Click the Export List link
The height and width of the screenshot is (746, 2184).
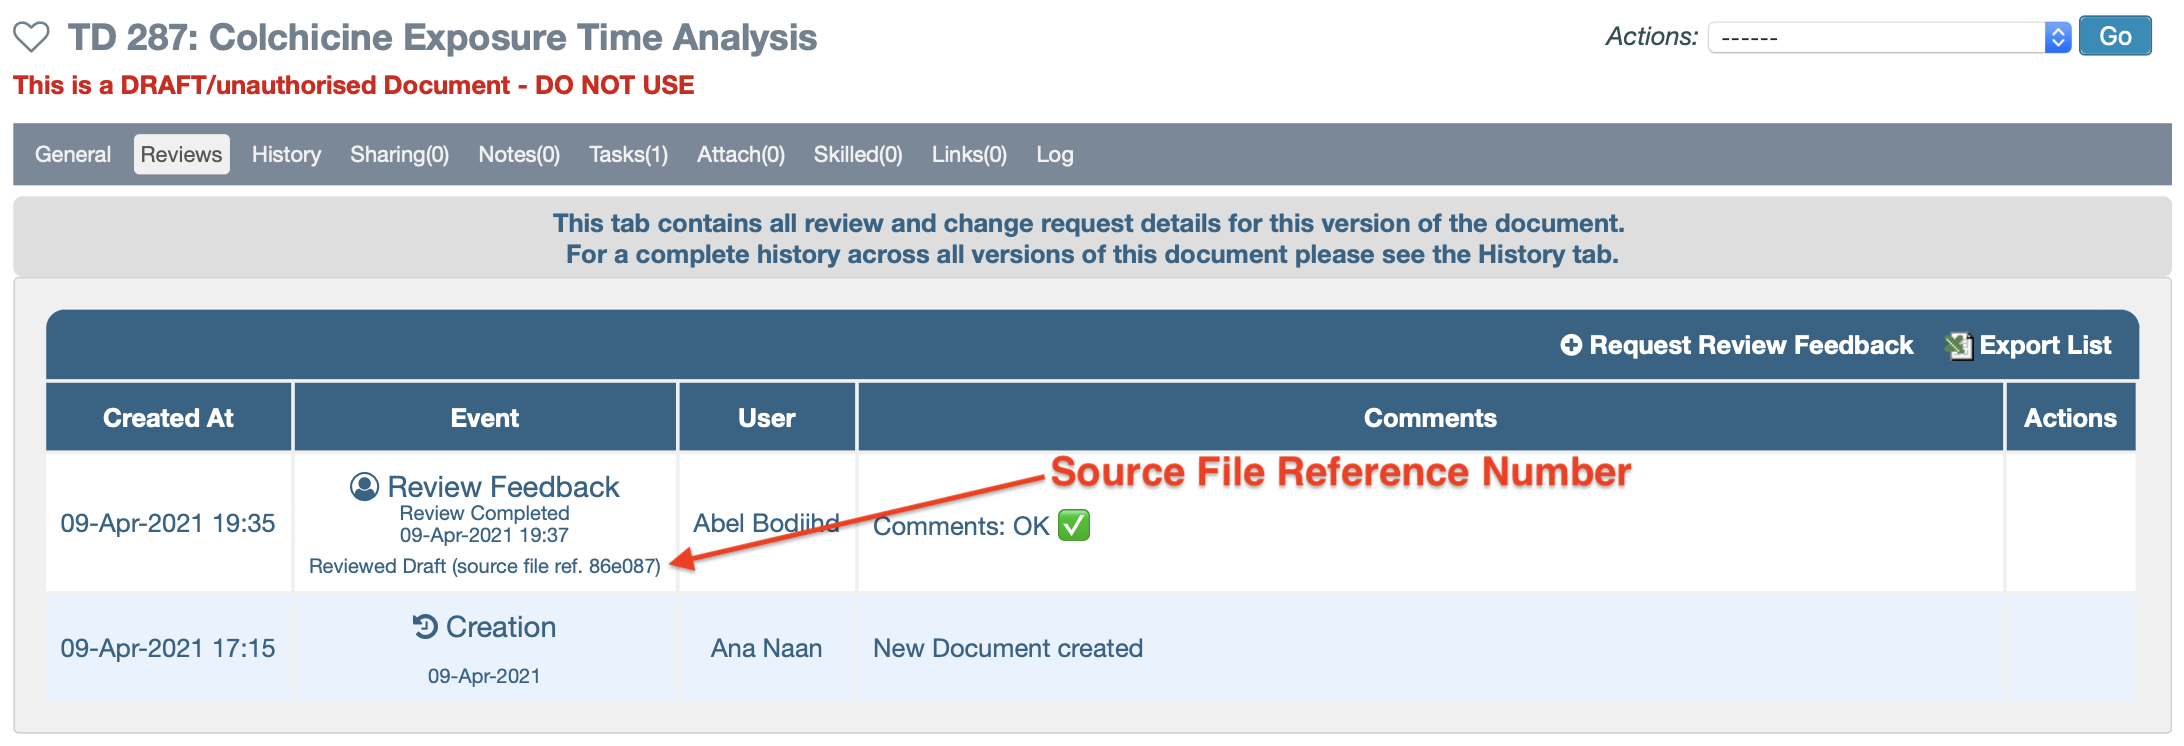[x=2045, y=345]
